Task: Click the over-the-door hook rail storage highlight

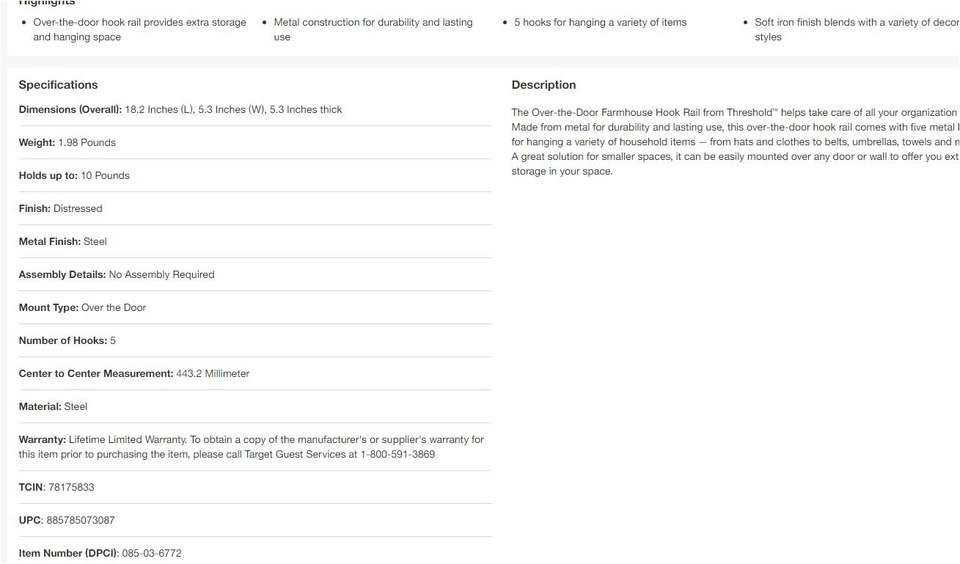Action: 139,29
